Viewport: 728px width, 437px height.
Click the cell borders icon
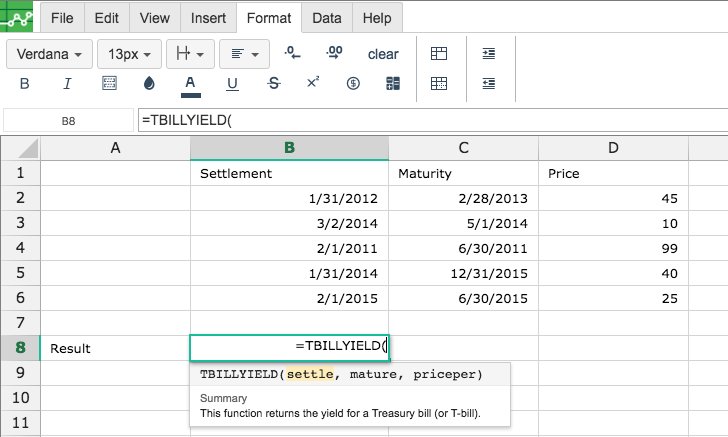pos(110,84)
